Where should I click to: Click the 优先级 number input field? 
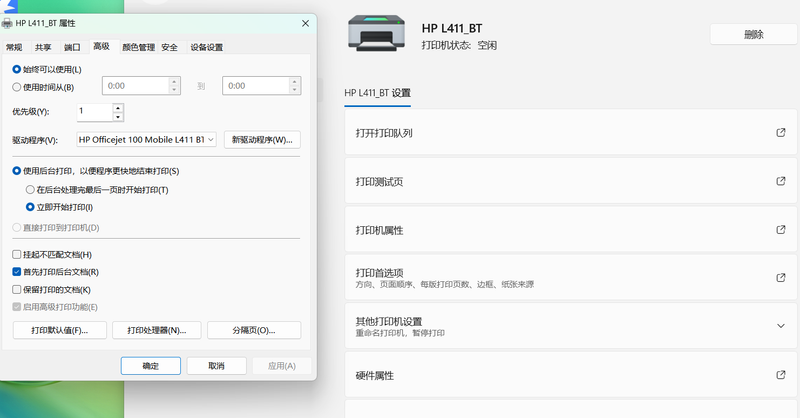tap(95, 112)
